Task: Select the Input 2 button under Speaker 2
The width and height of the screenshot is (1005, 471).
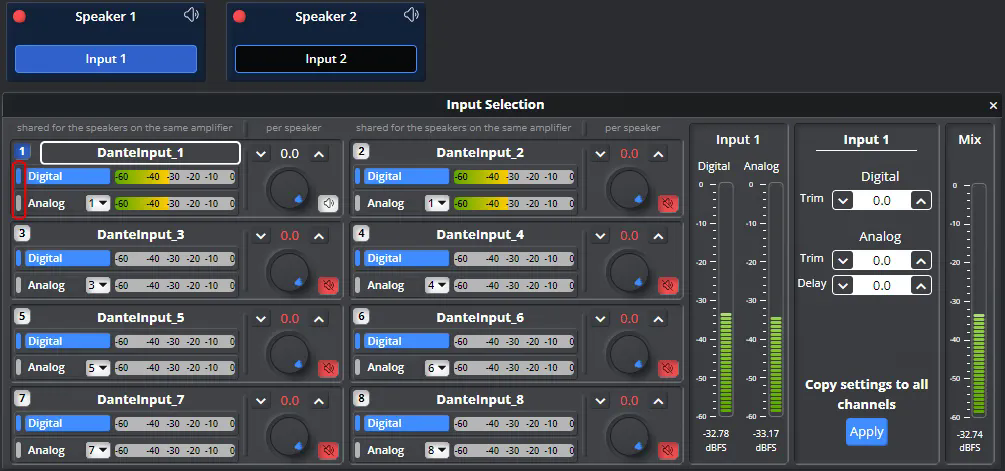Action: tap(326, 59)
